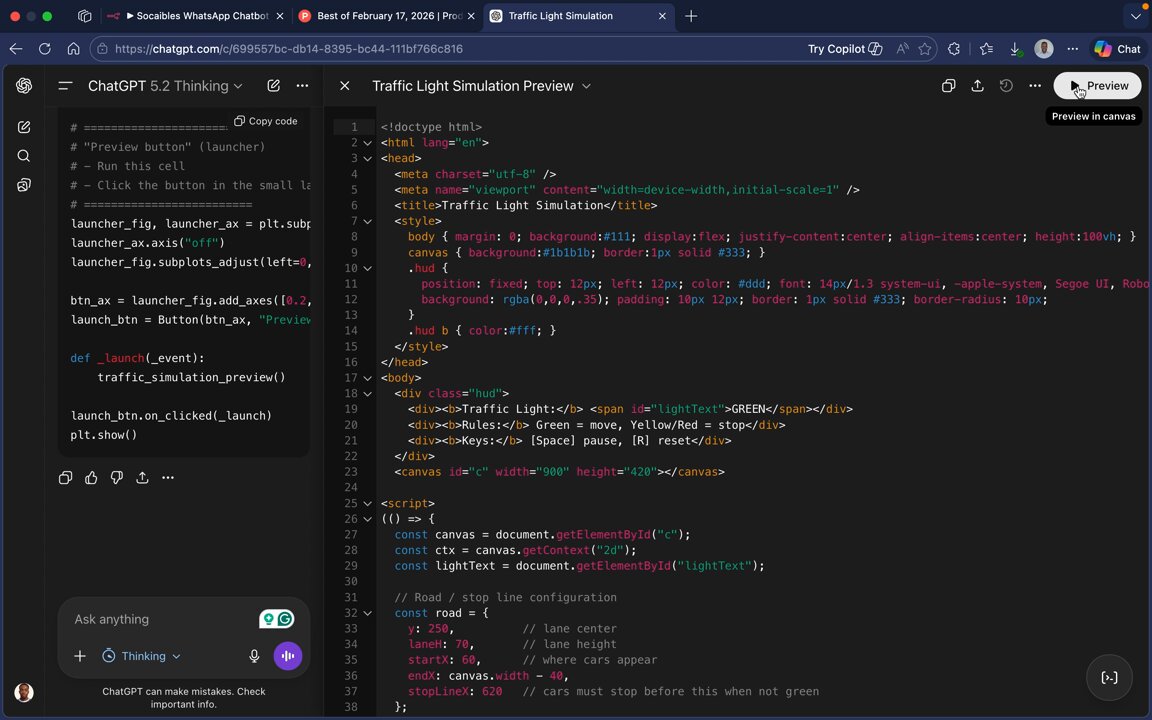Image resolution: width=1152 pixels, height=720 pixels.
Task: Give a thumbs up to the response
Action: 91,478
